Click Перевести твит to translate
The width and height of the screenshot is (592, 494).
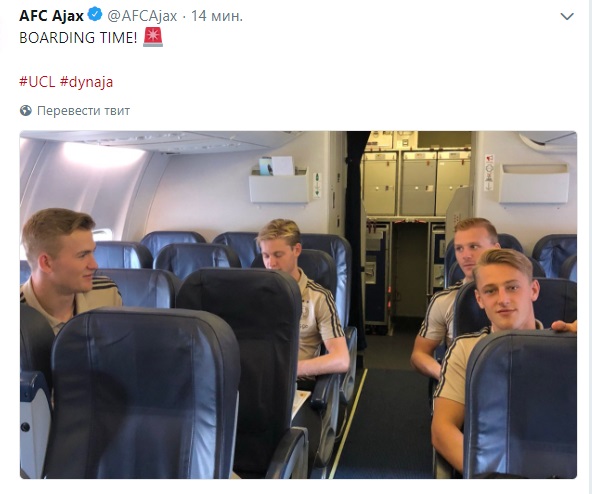pos(83,111)
